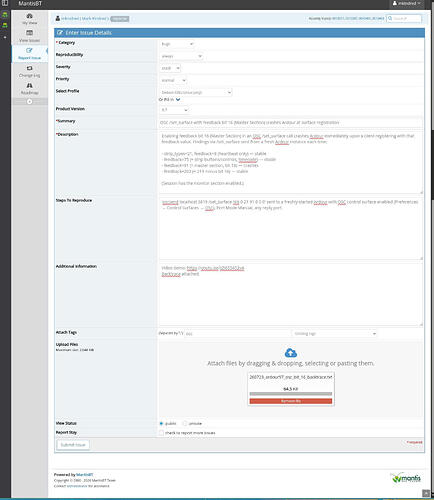Click the first green icon in far-left strip
Image resolution: width=434 pixels, height=500 pixels.
(x=5, y=15)
